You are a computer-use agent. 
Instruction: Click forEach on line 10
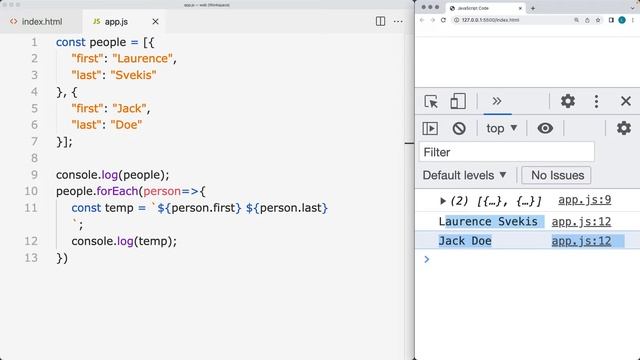[x=118, y=191]
